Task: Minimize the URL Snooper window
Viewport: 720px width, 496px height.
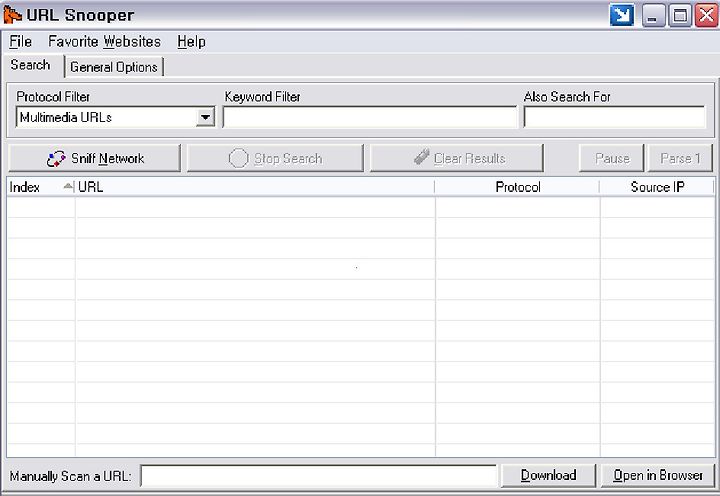Action: pyautogui.click(x=653, y=16)
